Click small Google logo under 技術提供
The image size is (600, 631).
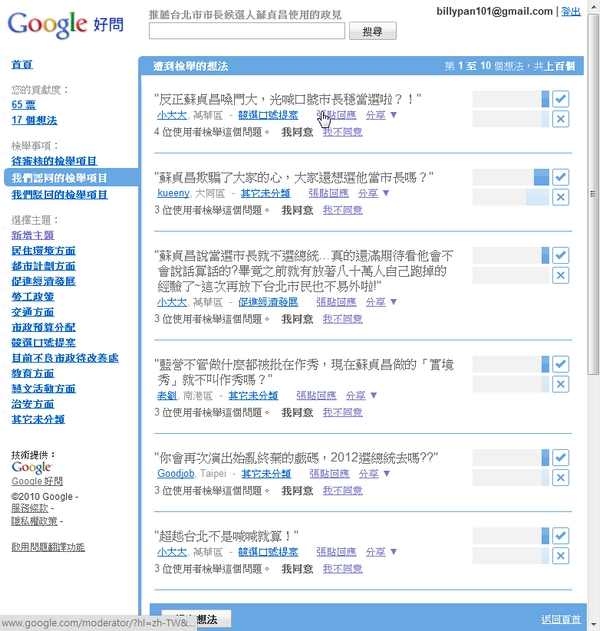coord(31,467)
